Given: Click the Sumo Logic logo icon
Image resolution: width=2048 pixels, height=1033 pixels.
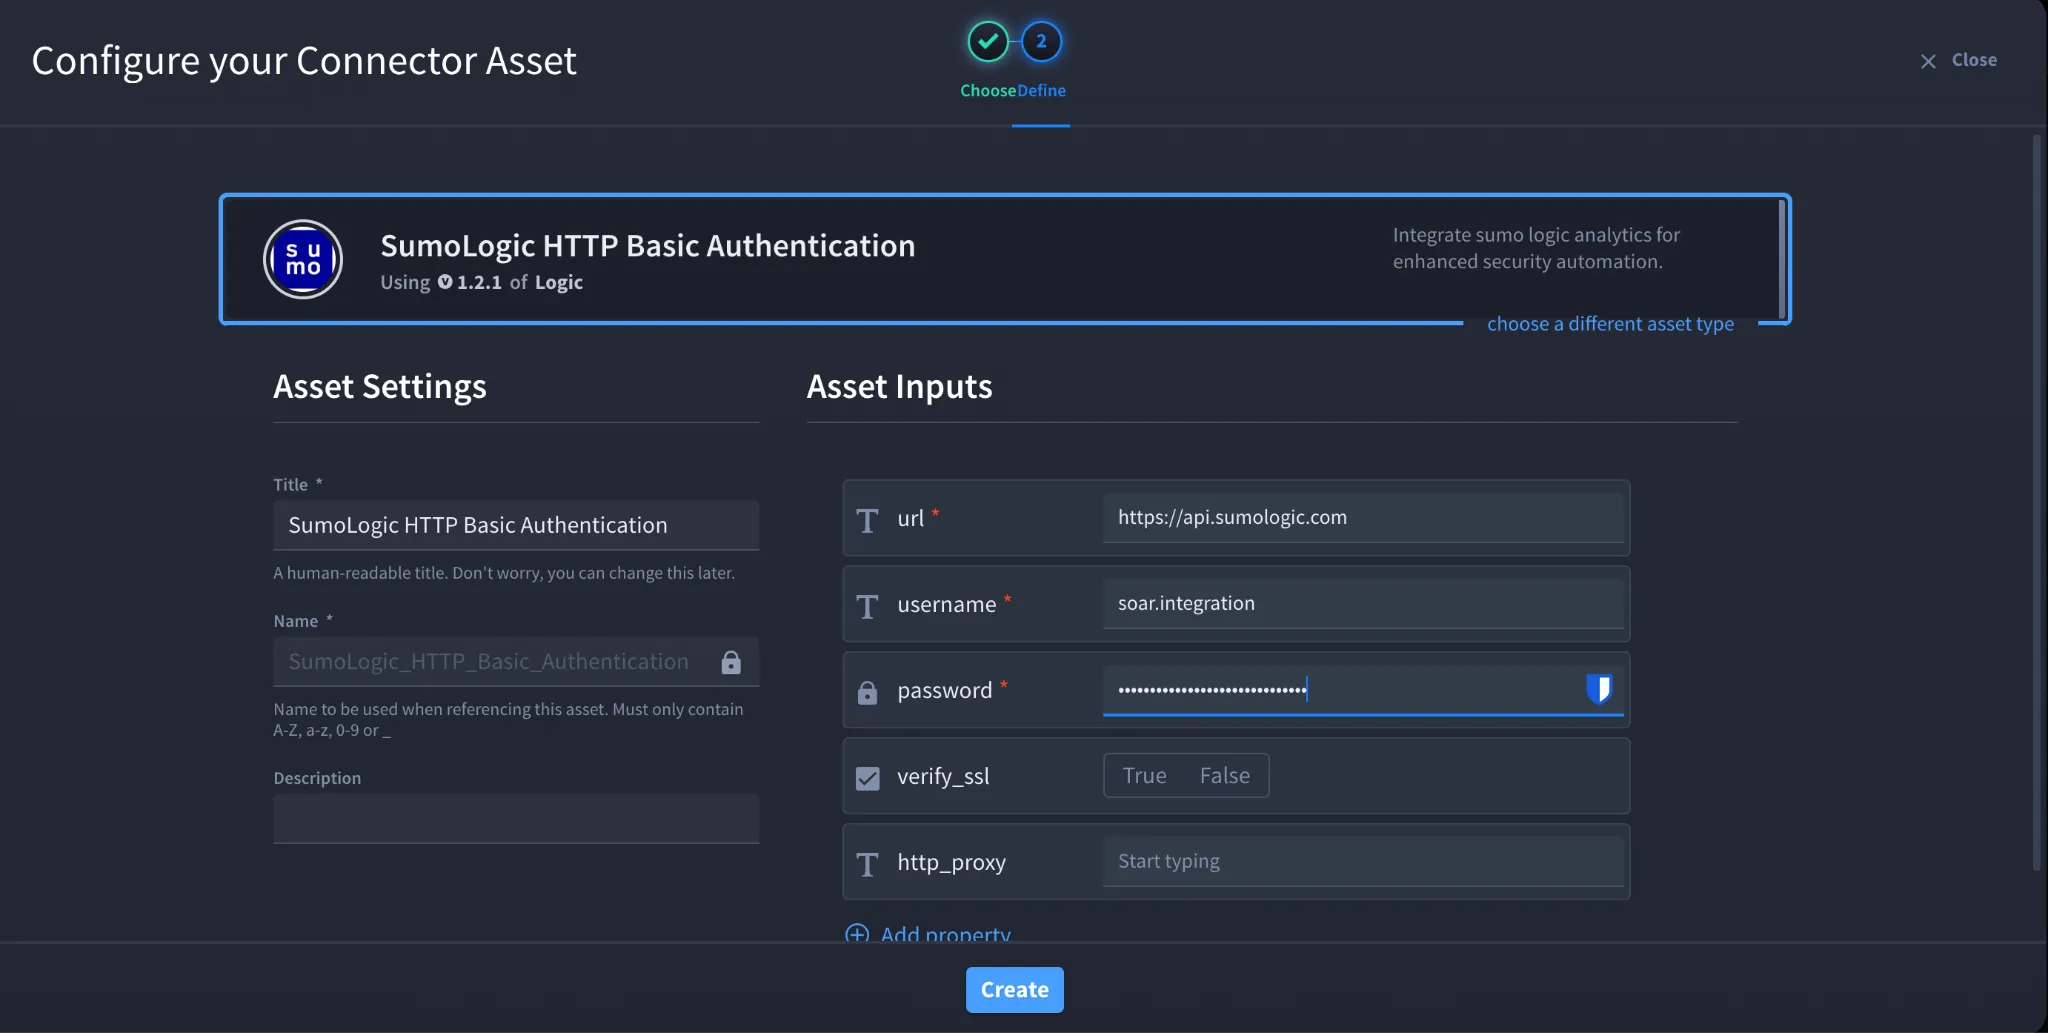Looking at the screenshot, I should click(303, 259).
